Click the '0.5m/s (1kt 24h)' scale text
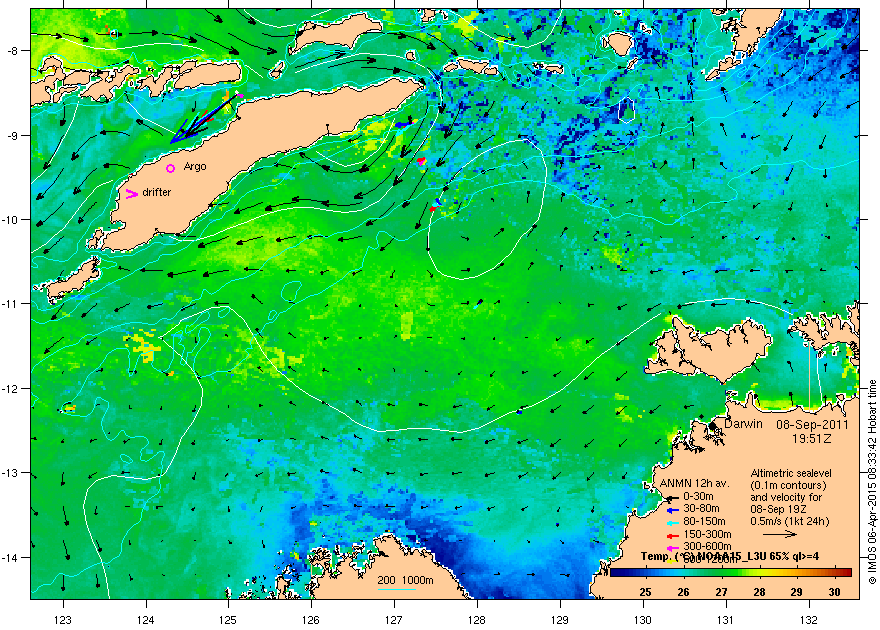Screen dimensions: 880x630 click(x=790, y=521)
